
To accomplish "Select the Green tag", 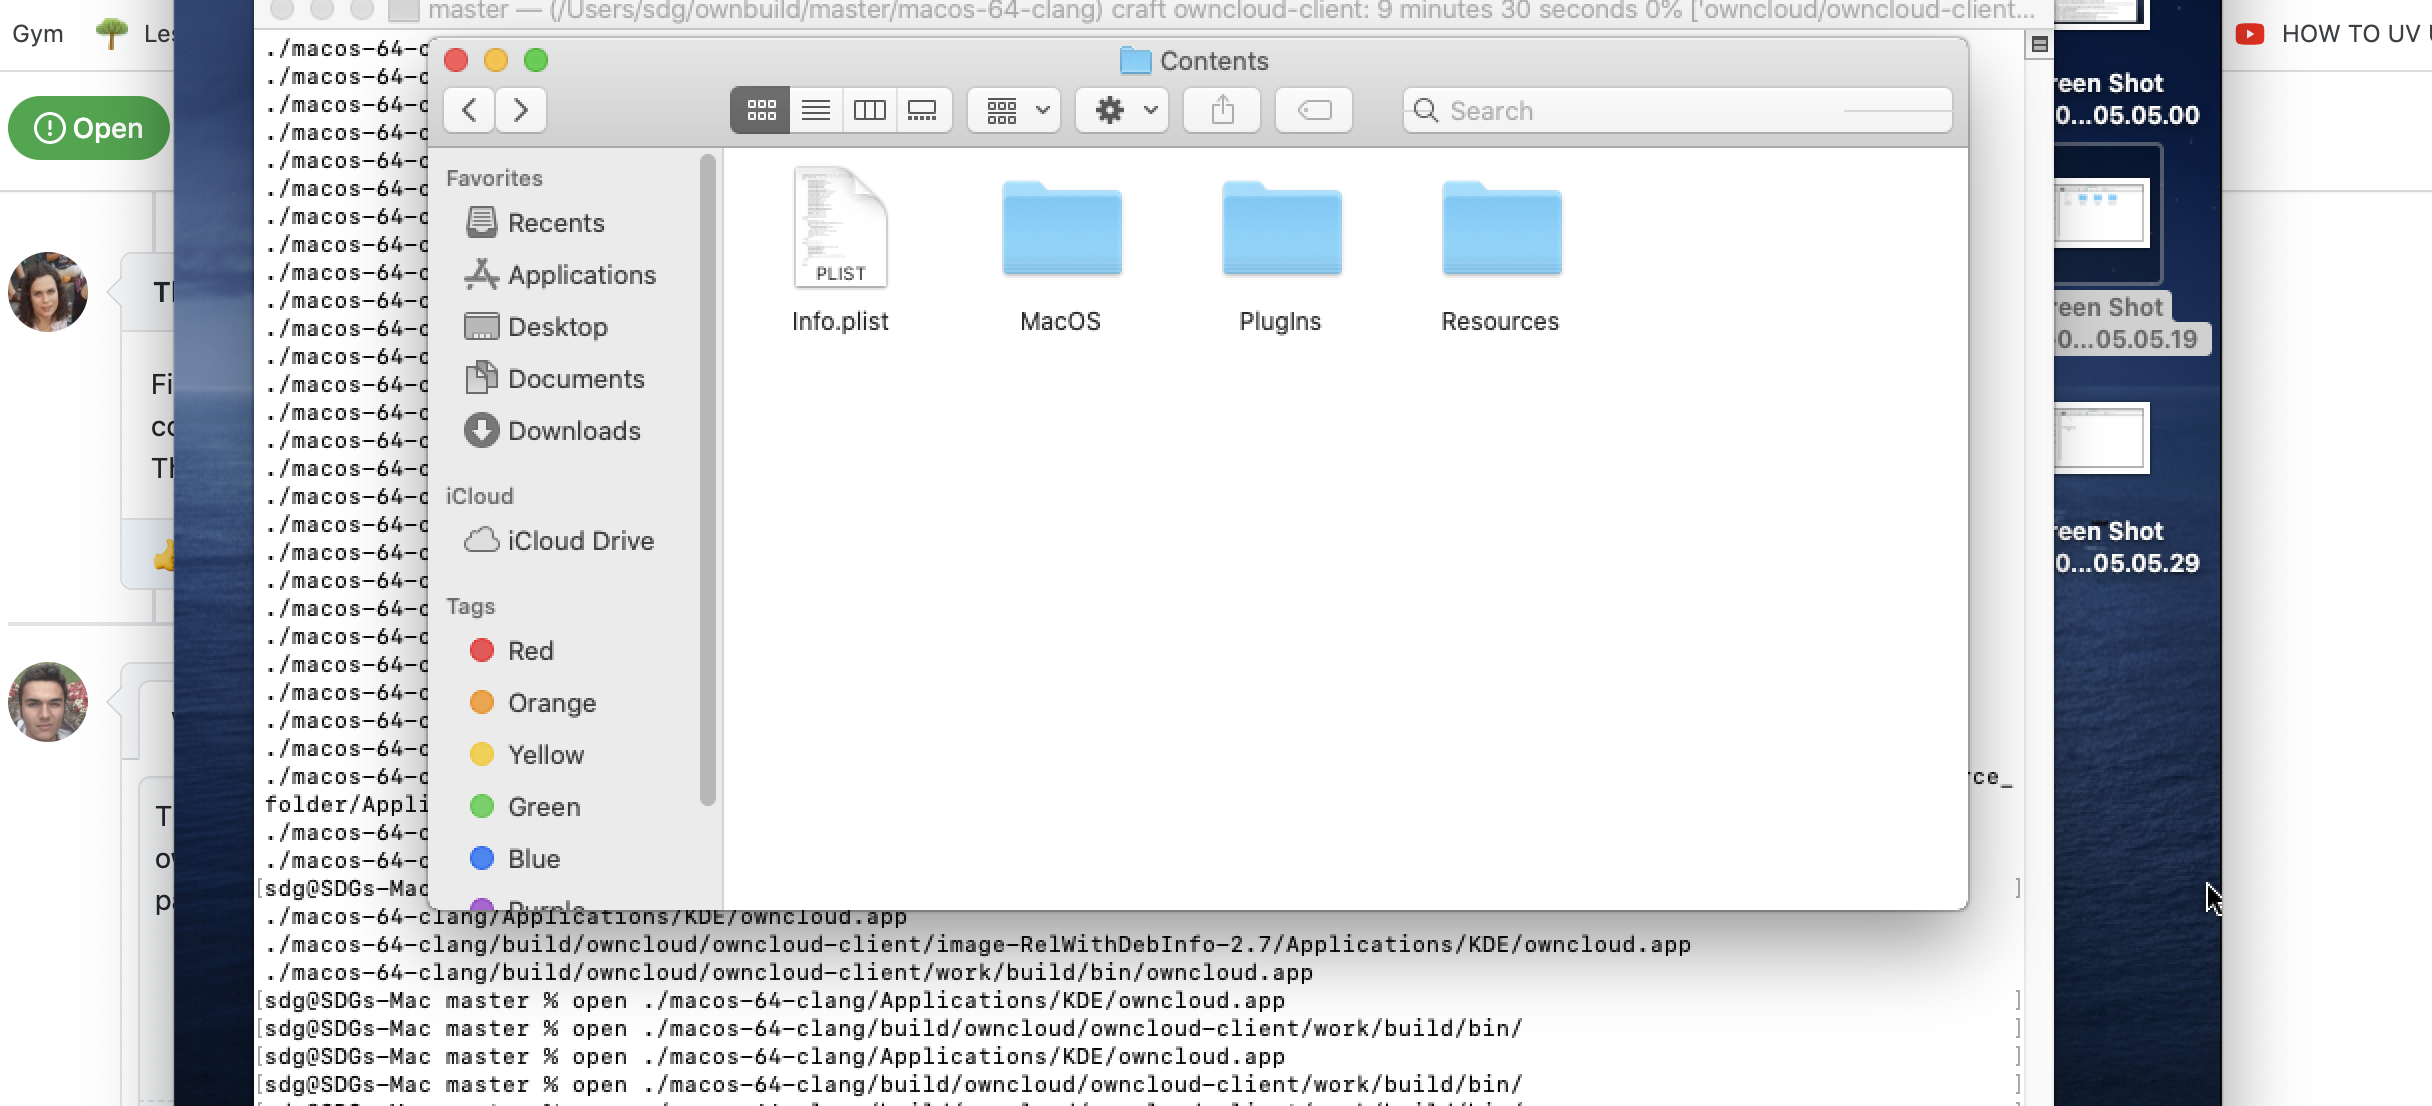I will click(525, 806).
